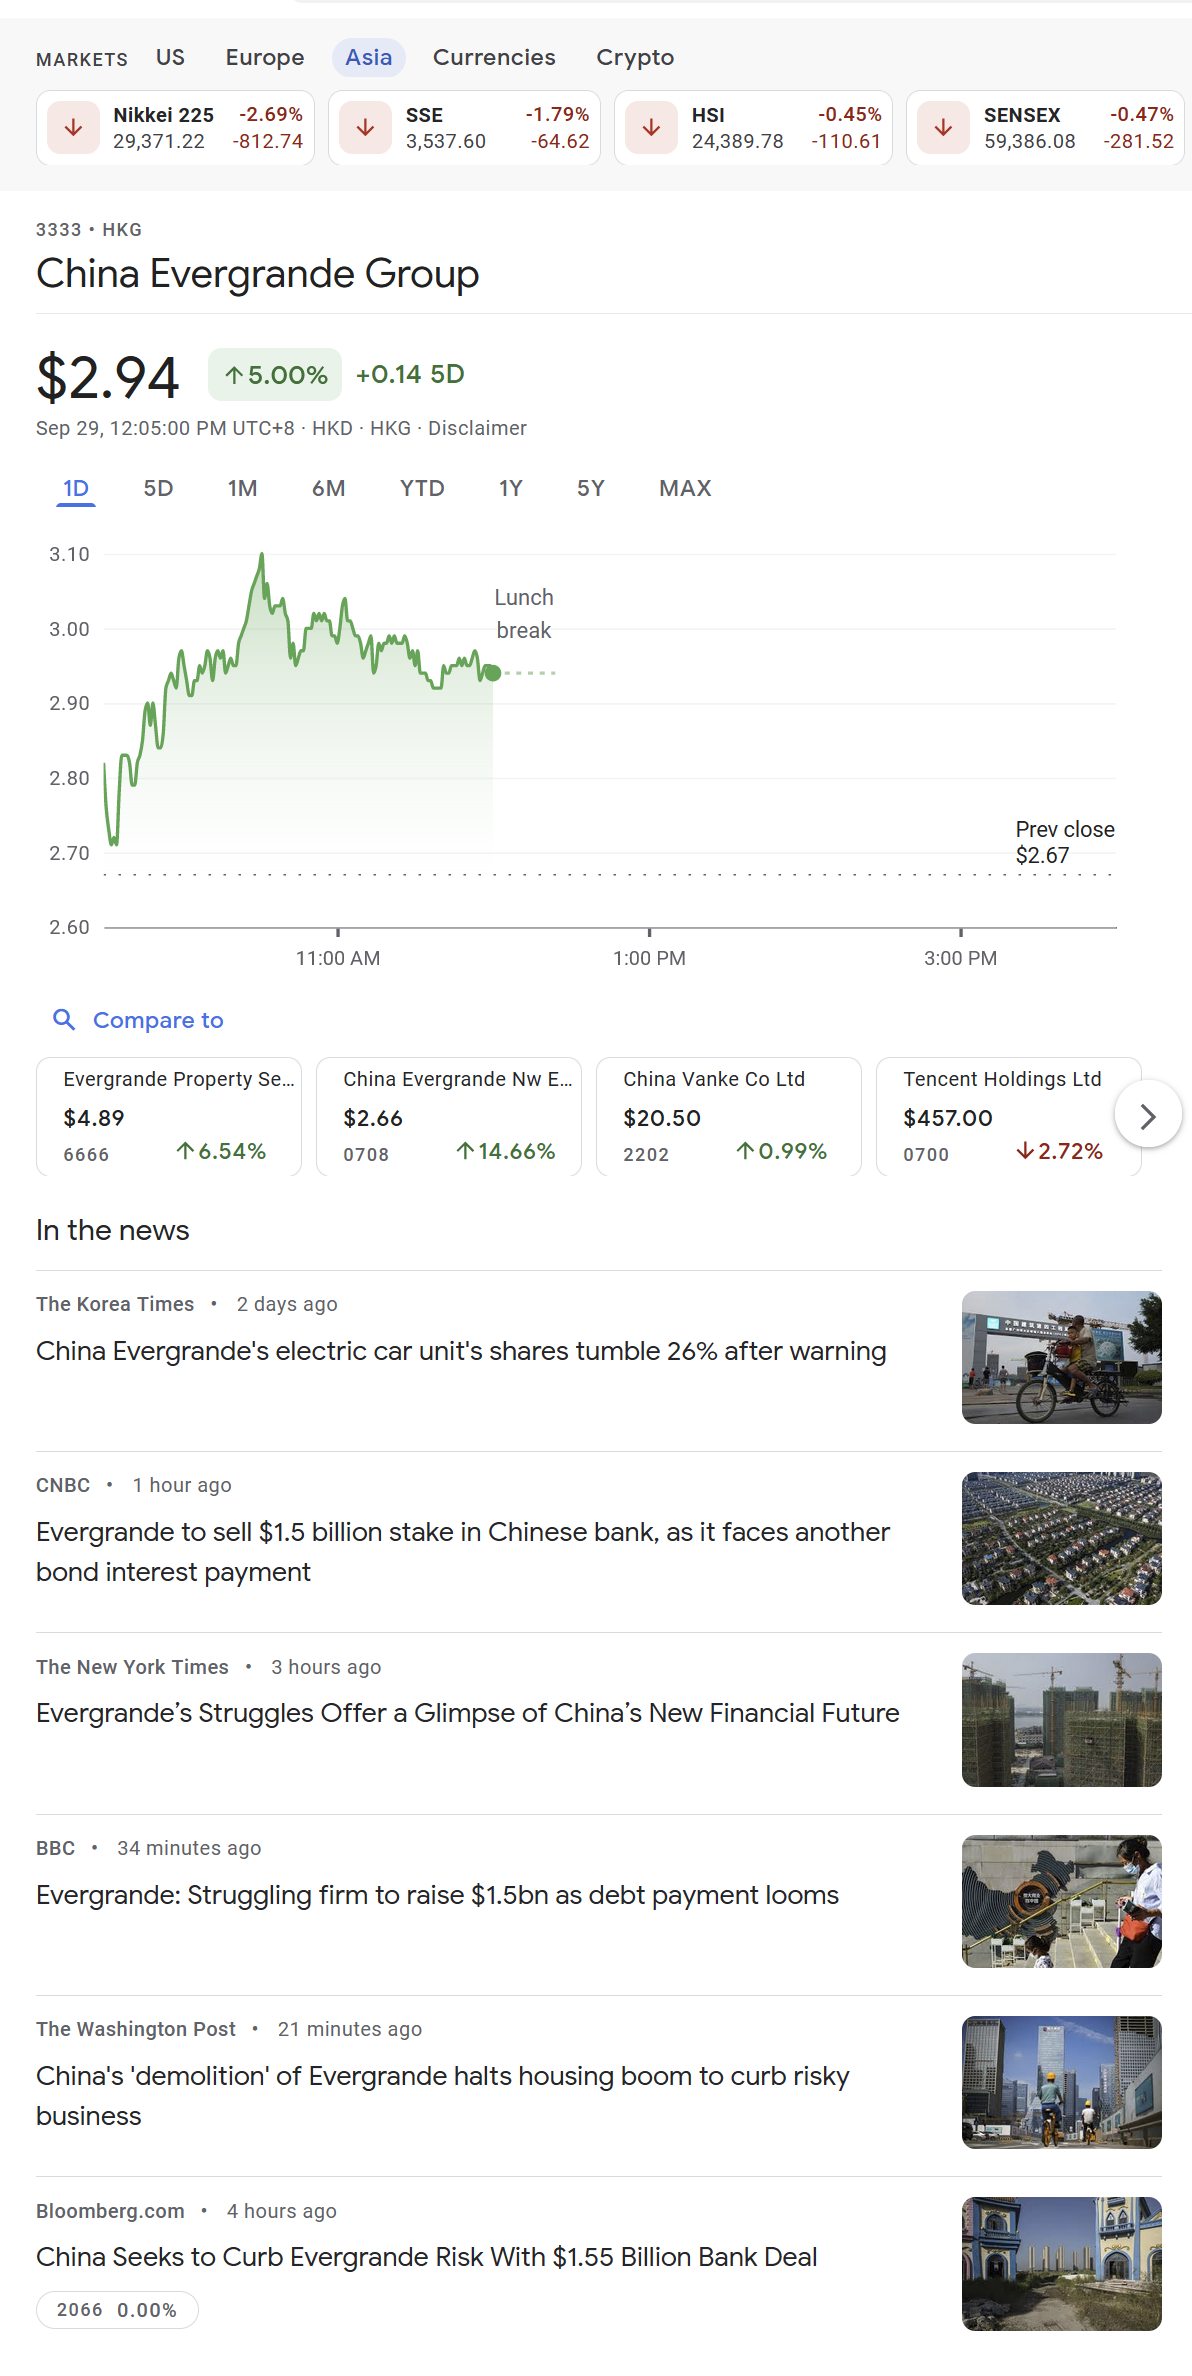
Task: Open the BBC article thumbnail image
Action: [1061, 1901]
